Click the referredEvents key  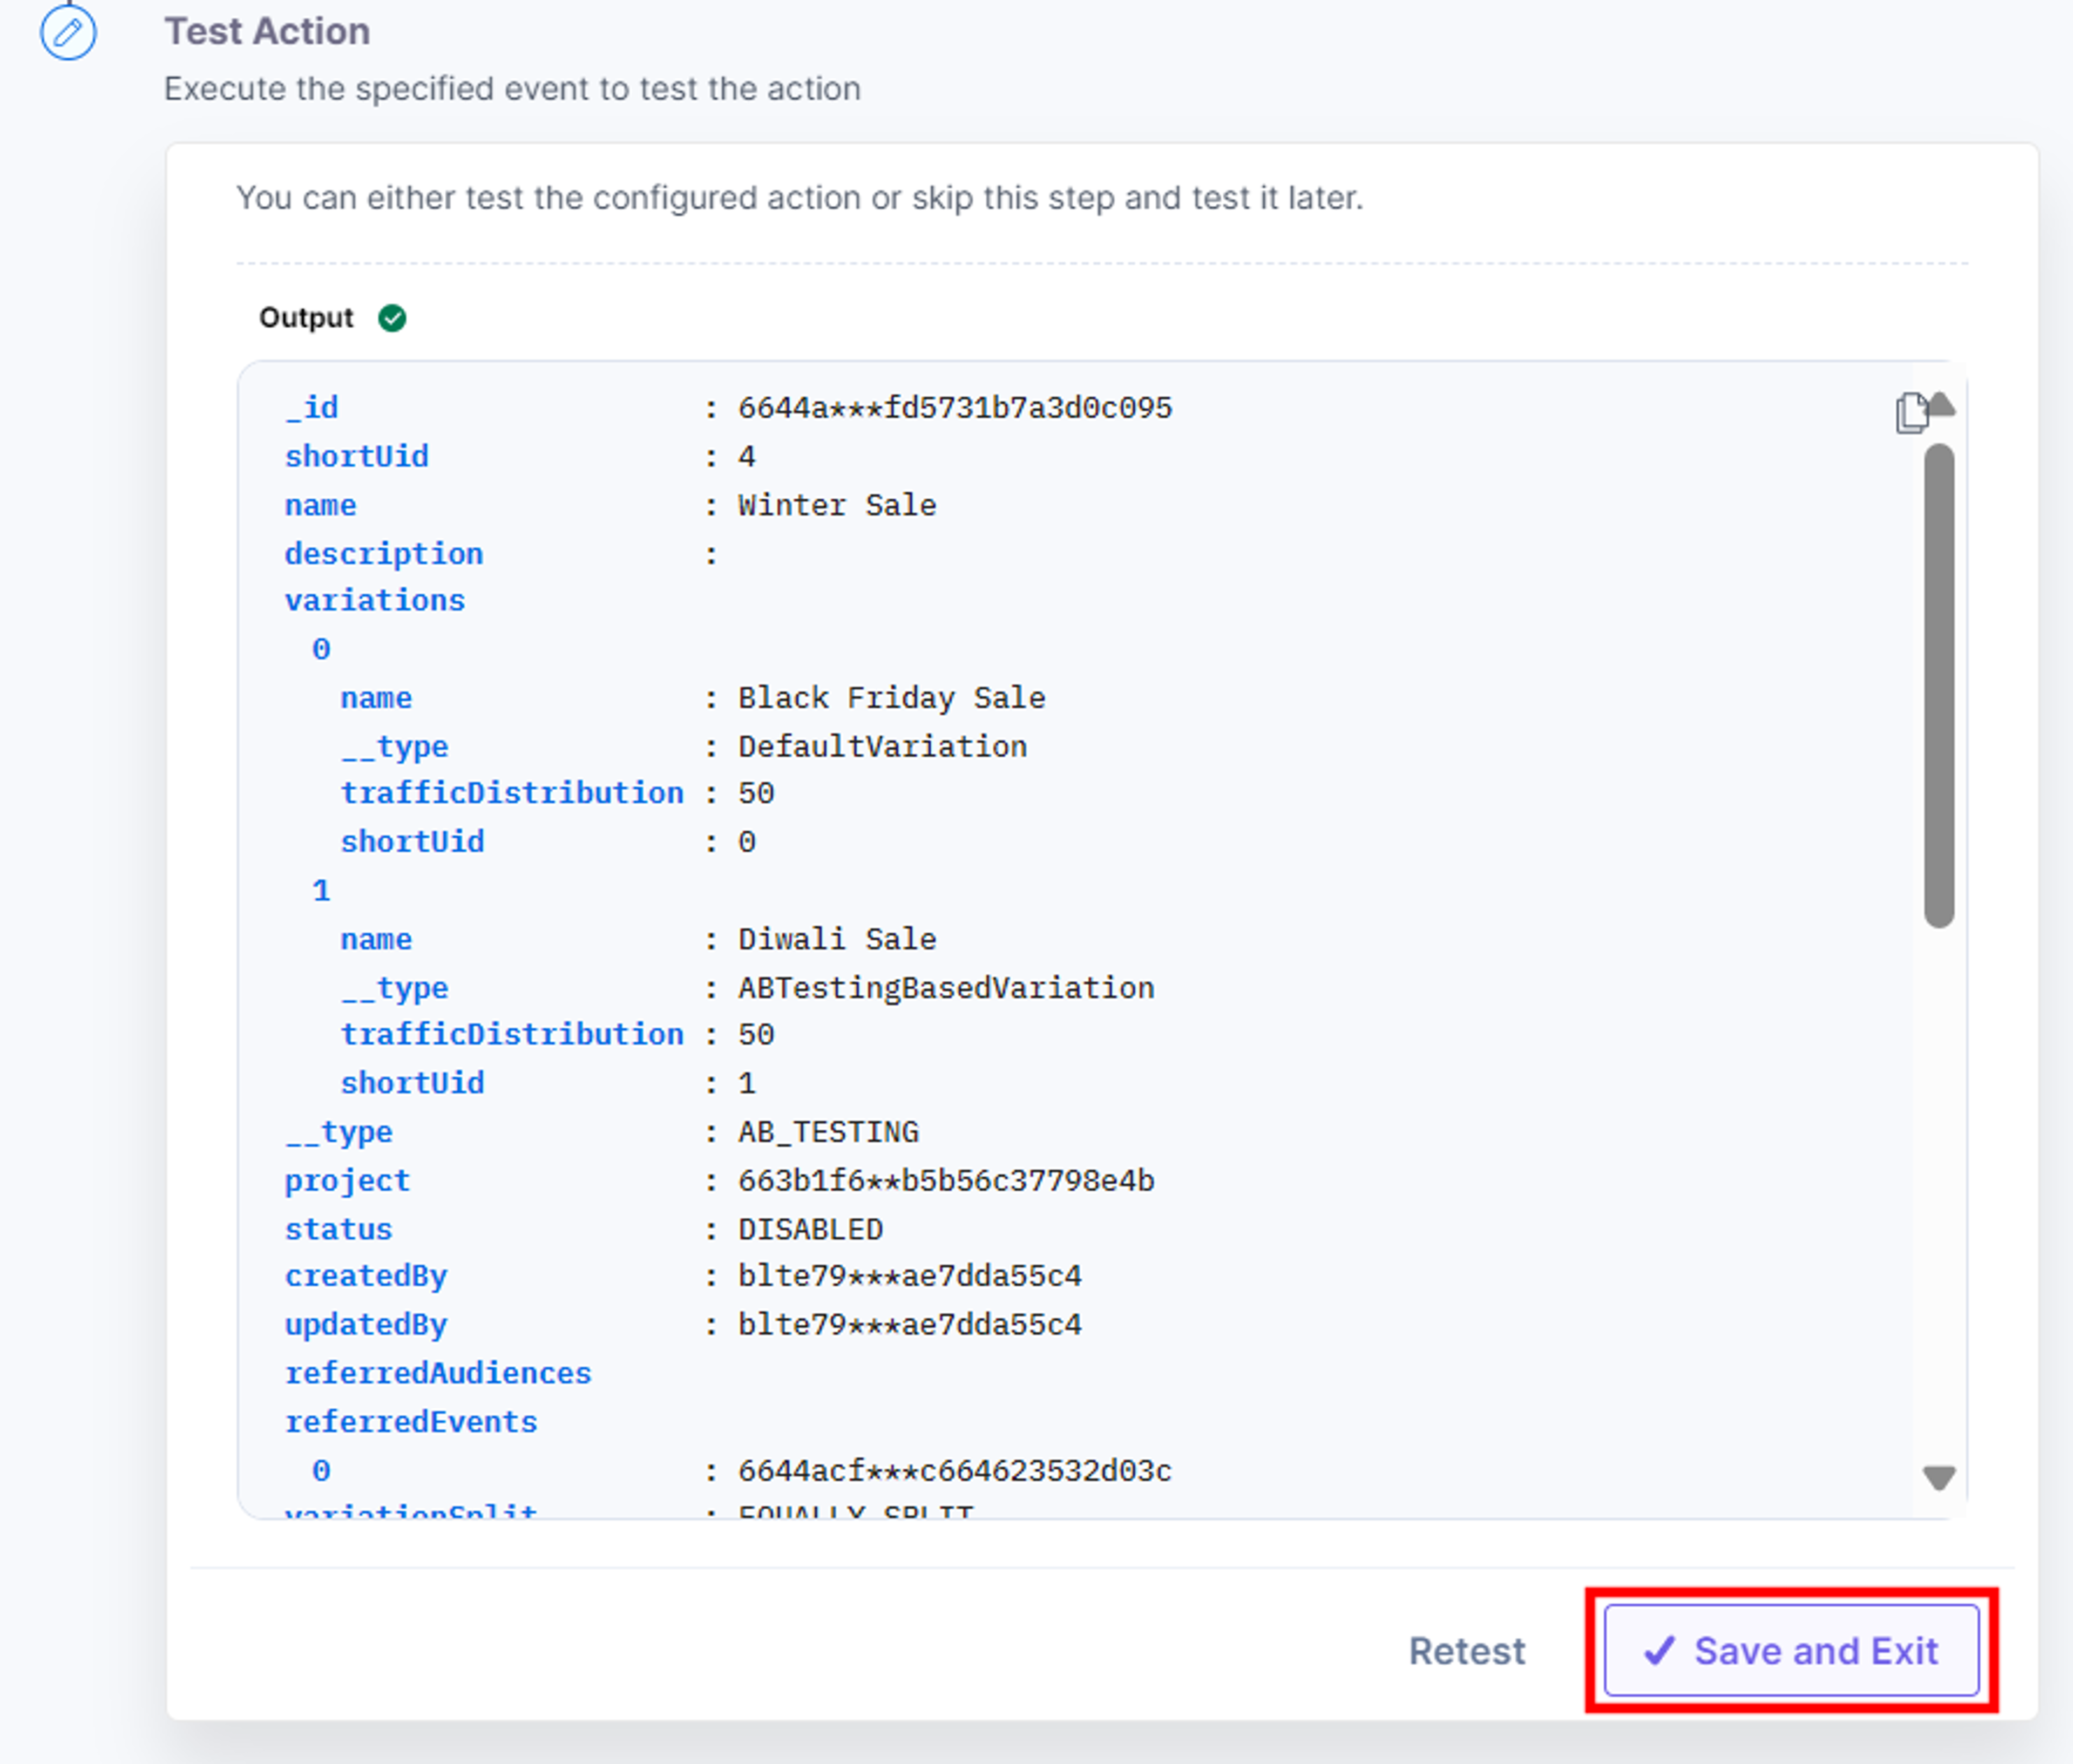411,1422
